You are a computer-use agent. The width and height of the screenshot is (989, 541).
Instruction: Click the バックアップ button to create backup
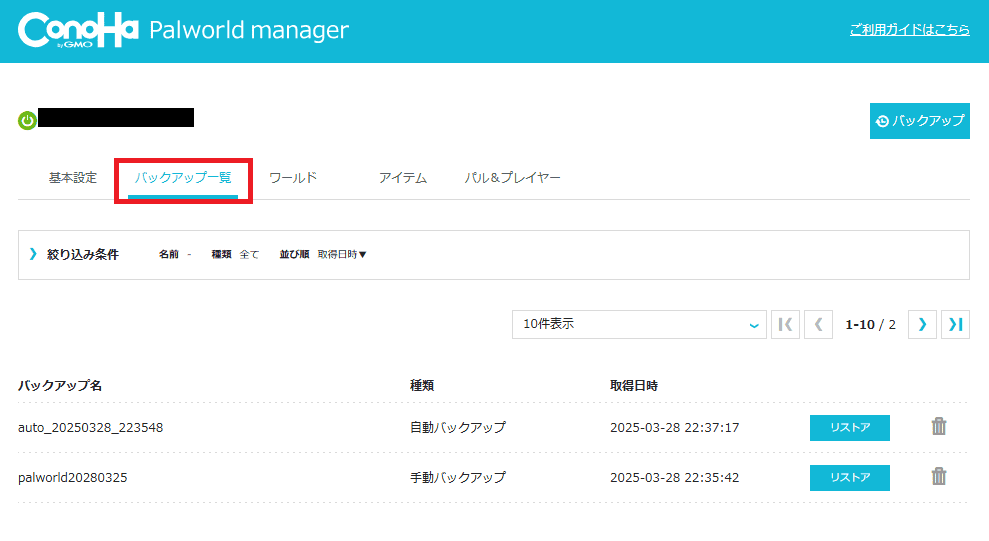coord(920,121)
